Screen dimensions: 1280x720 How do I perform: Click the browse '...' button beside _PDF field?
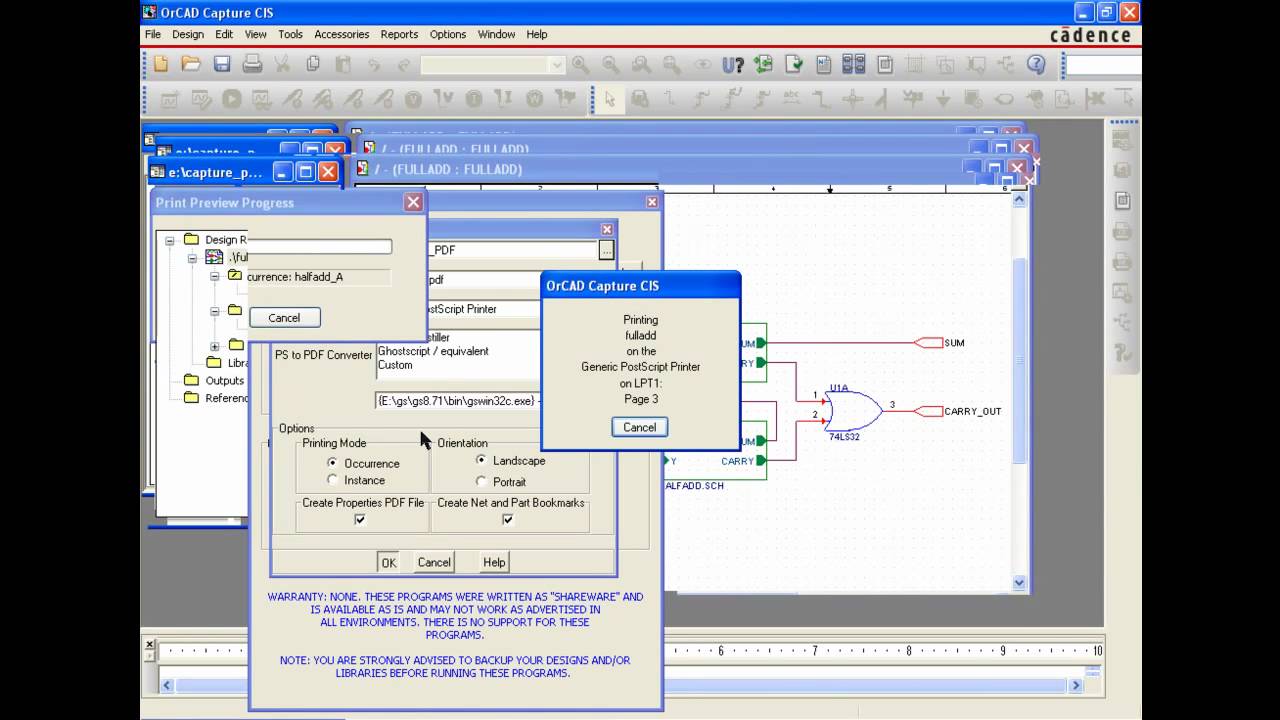(606, 250)
